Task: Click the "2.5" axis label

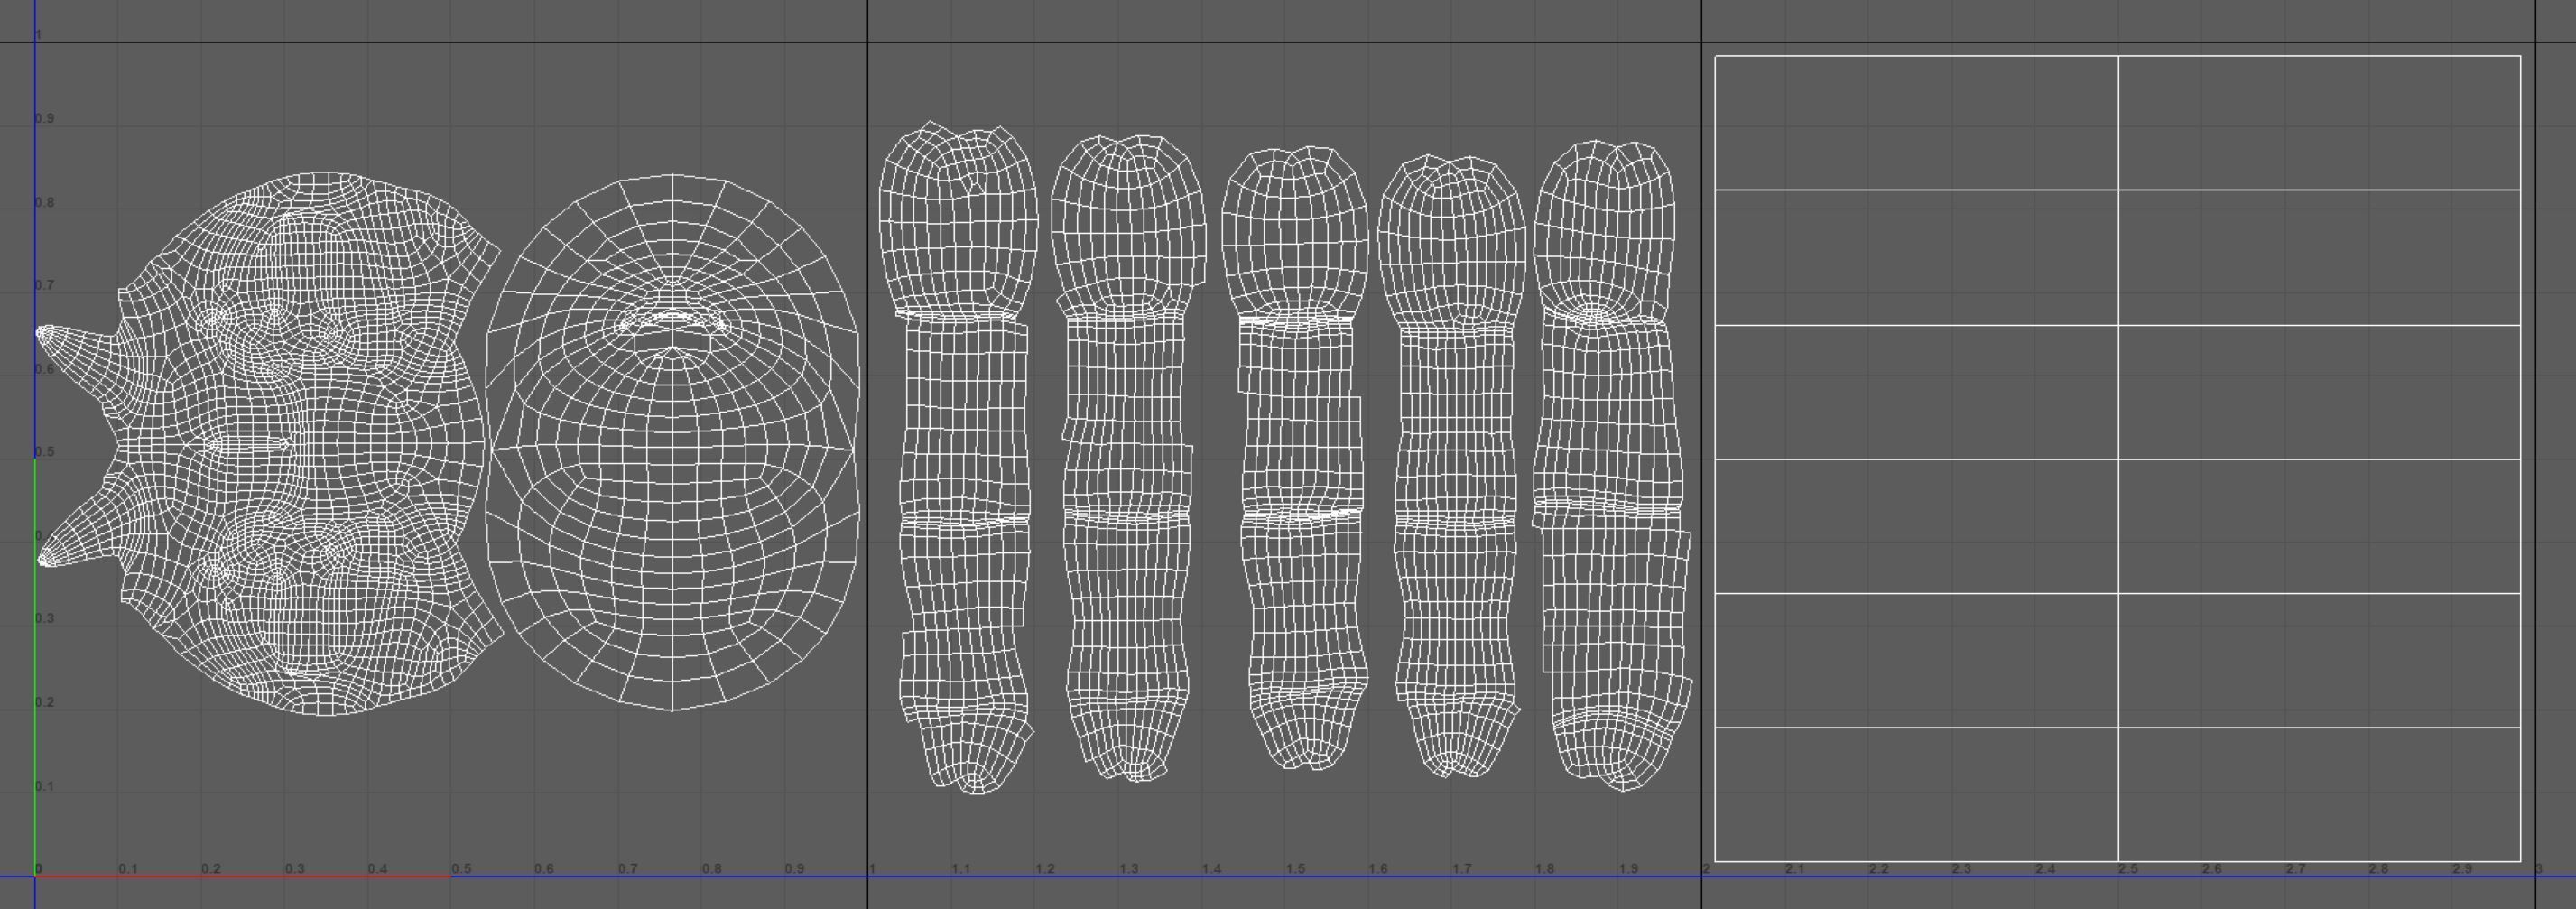Action: [2129, 869]
